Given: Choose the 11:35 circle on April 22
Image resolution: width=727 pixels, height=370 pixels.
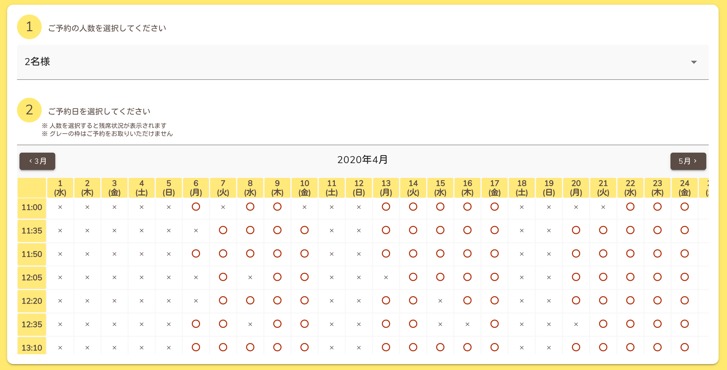Looking at the screenshot, I should click(x=630, y=230).
